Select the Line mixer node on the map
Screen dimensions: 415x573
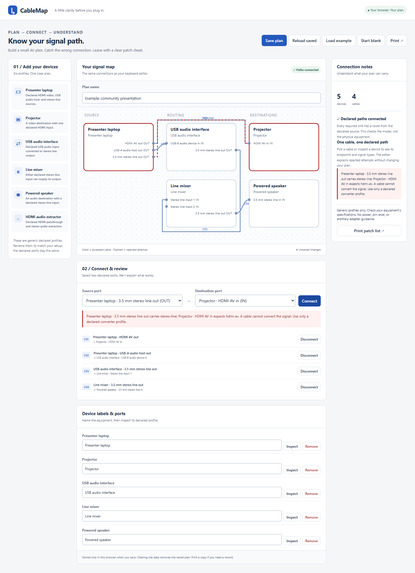pyautogui.click(x=201, y=204)
